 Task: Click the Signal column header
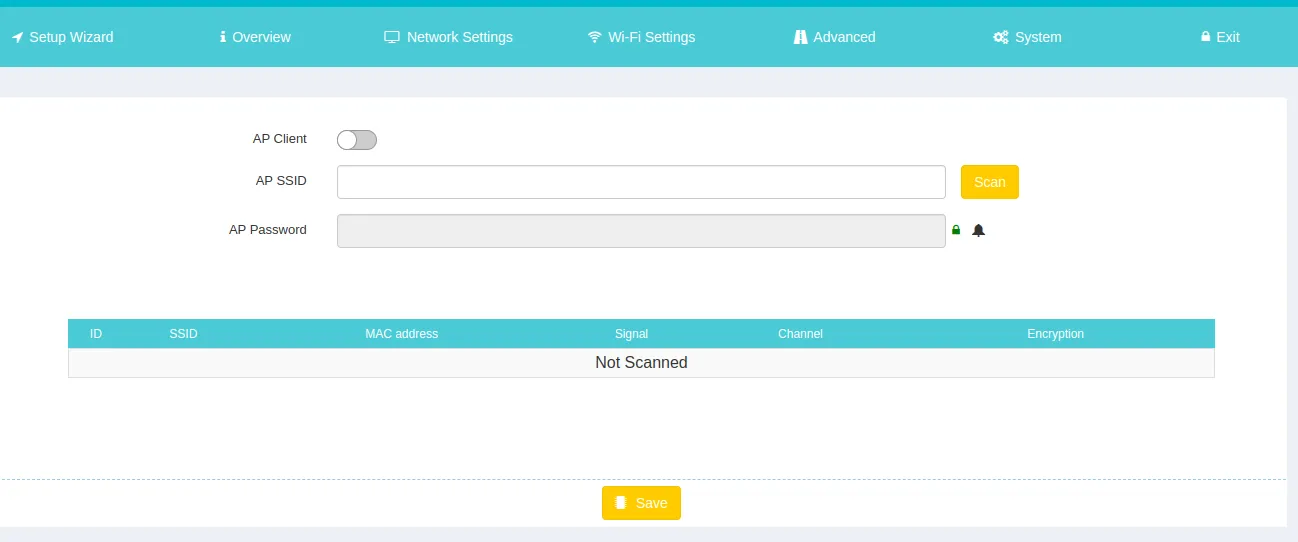click(x=631, y=334)
